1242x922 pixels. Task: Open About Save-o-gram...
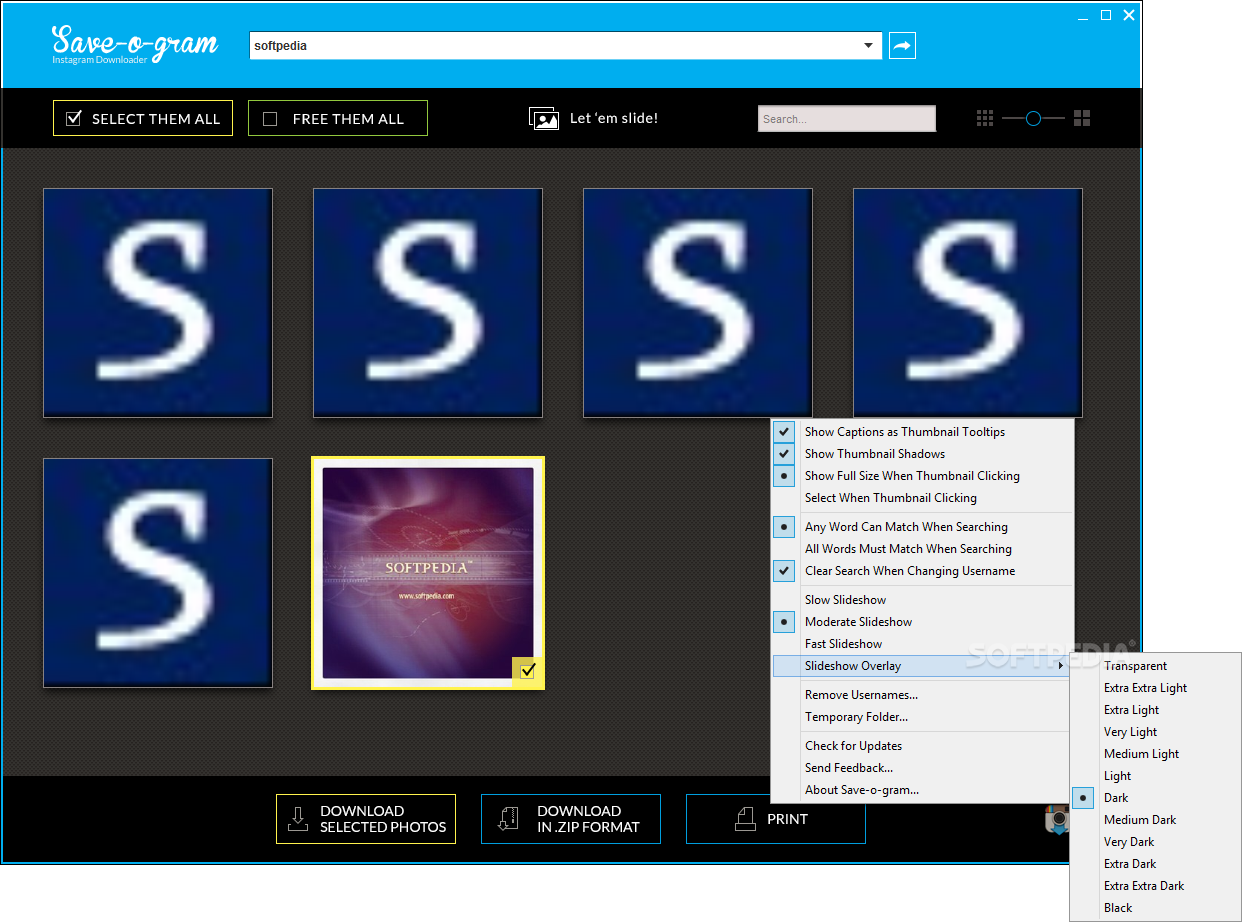[x=922, y=790]
